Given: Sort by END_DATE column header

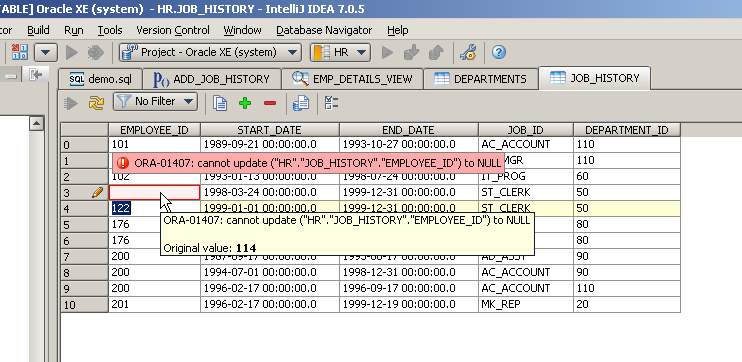Looking at the screenshot, I should (408, 130).
